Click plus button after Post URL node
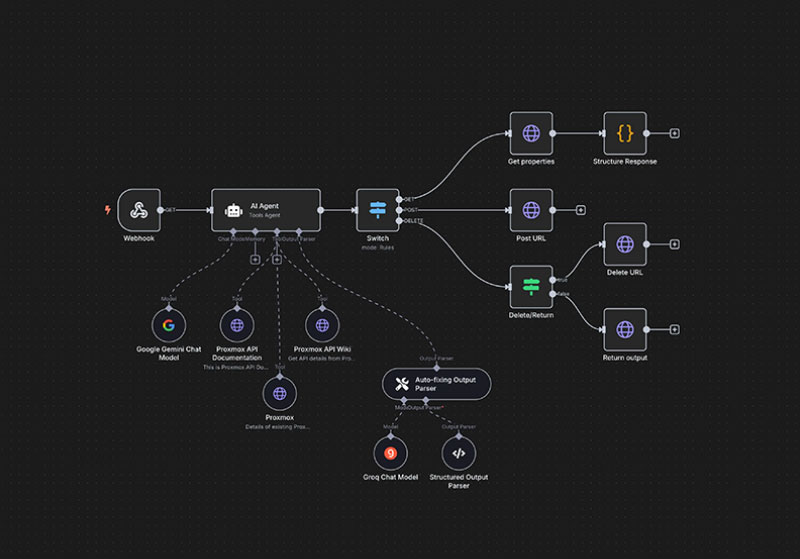 (x=580, y=210)
